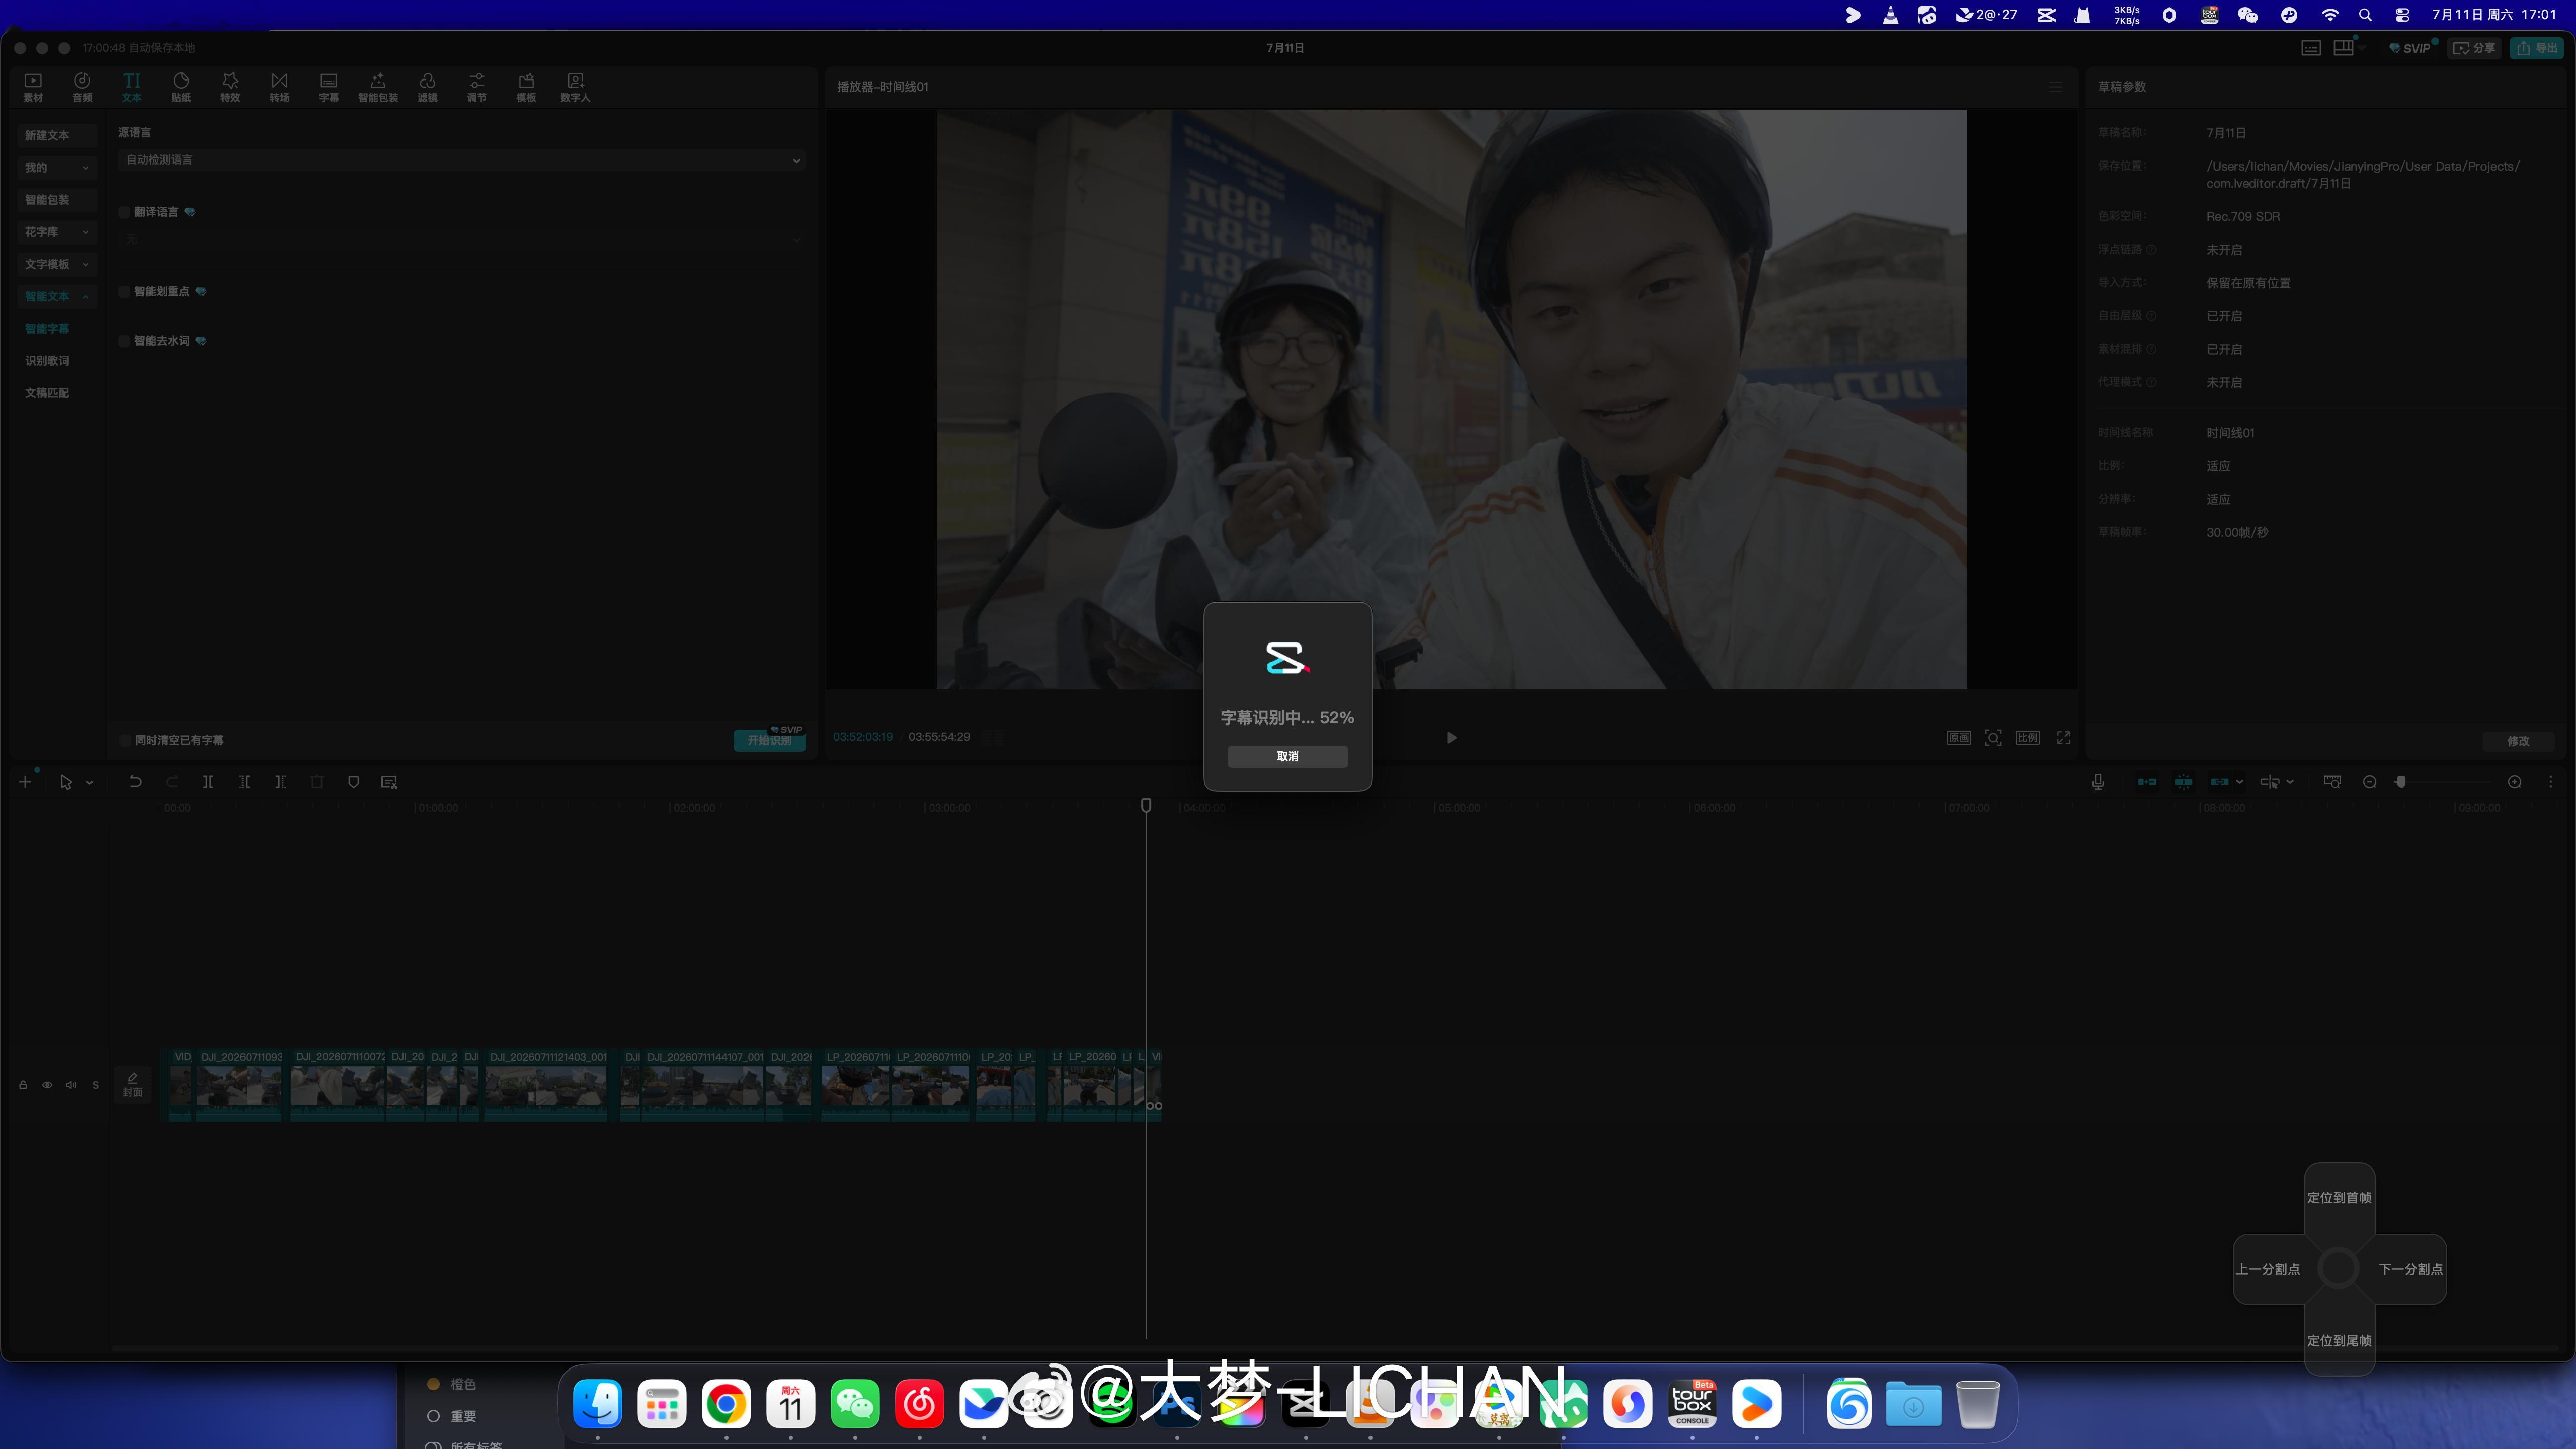Image resolution: width=2576 pixels, height=1449 pixels.
Task: Click the microphone voiceover record icon
Action: click(2097, 782)
